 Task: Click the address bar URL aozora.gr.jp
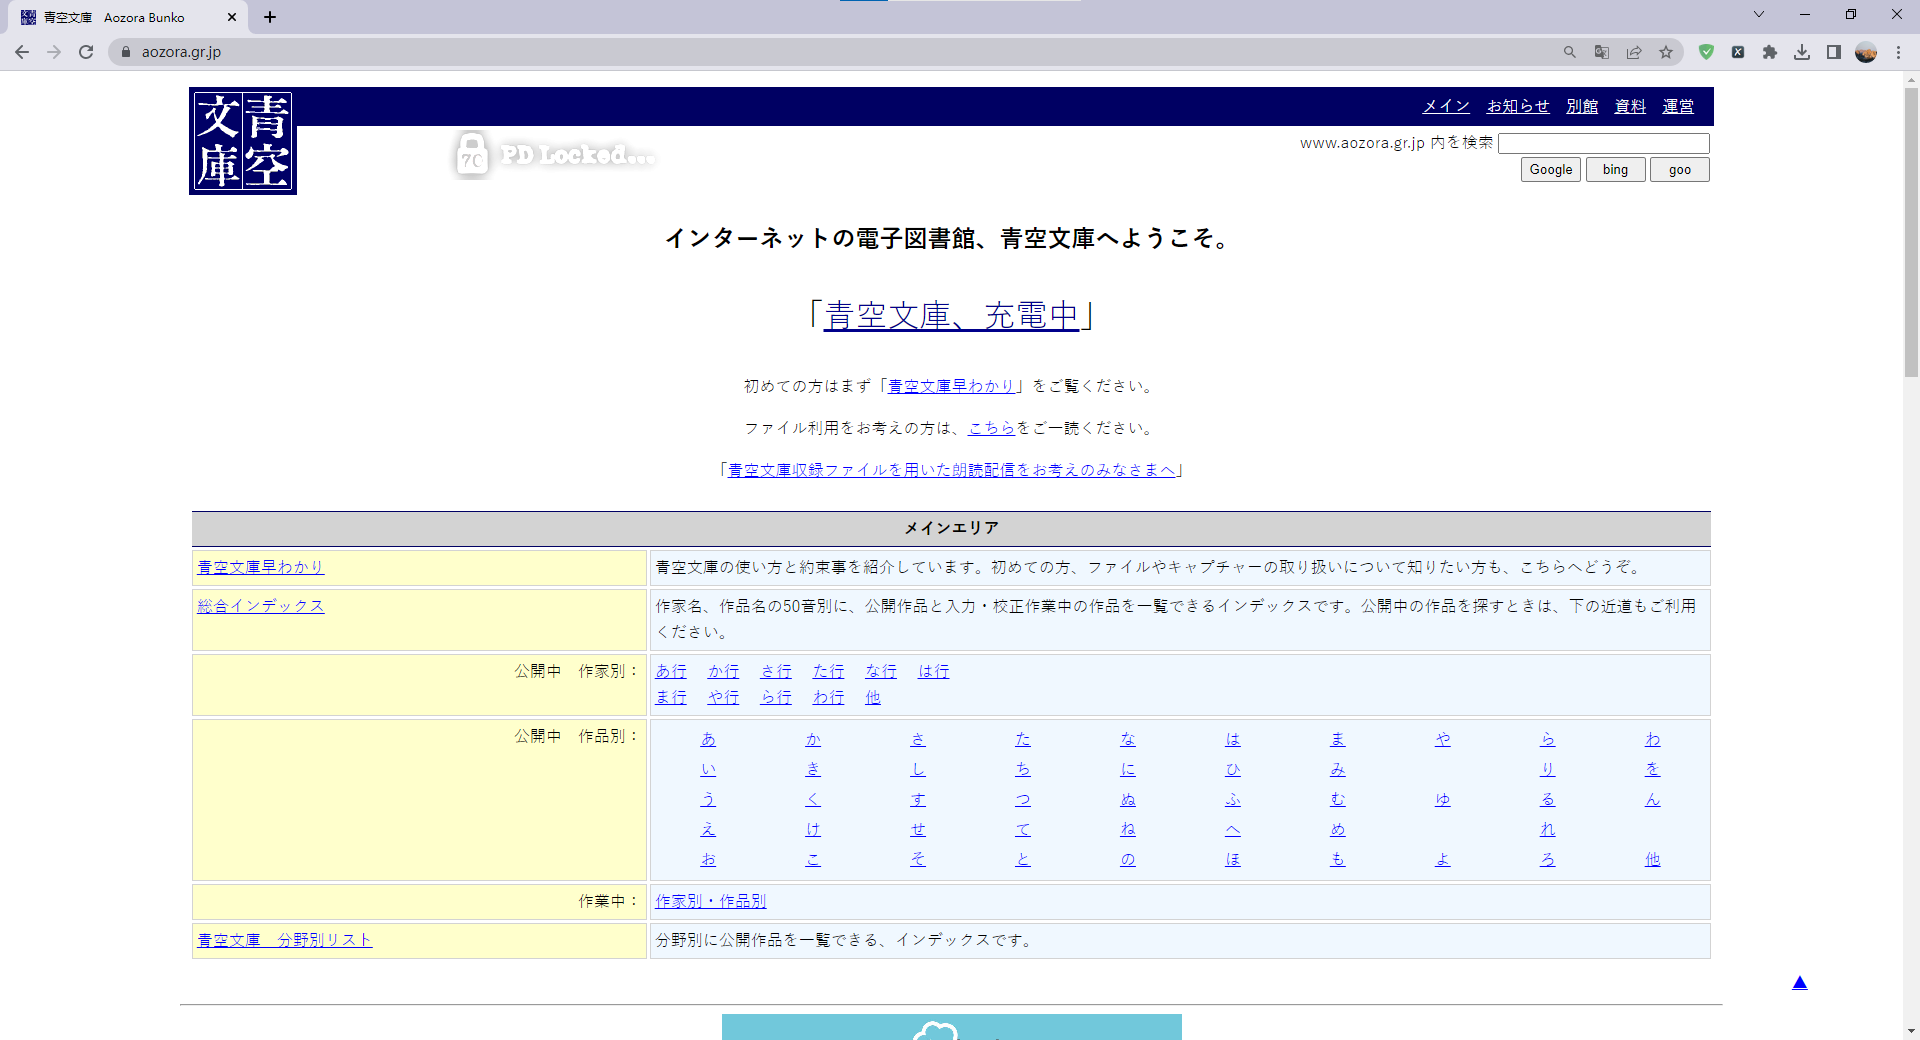click(181, 52)
